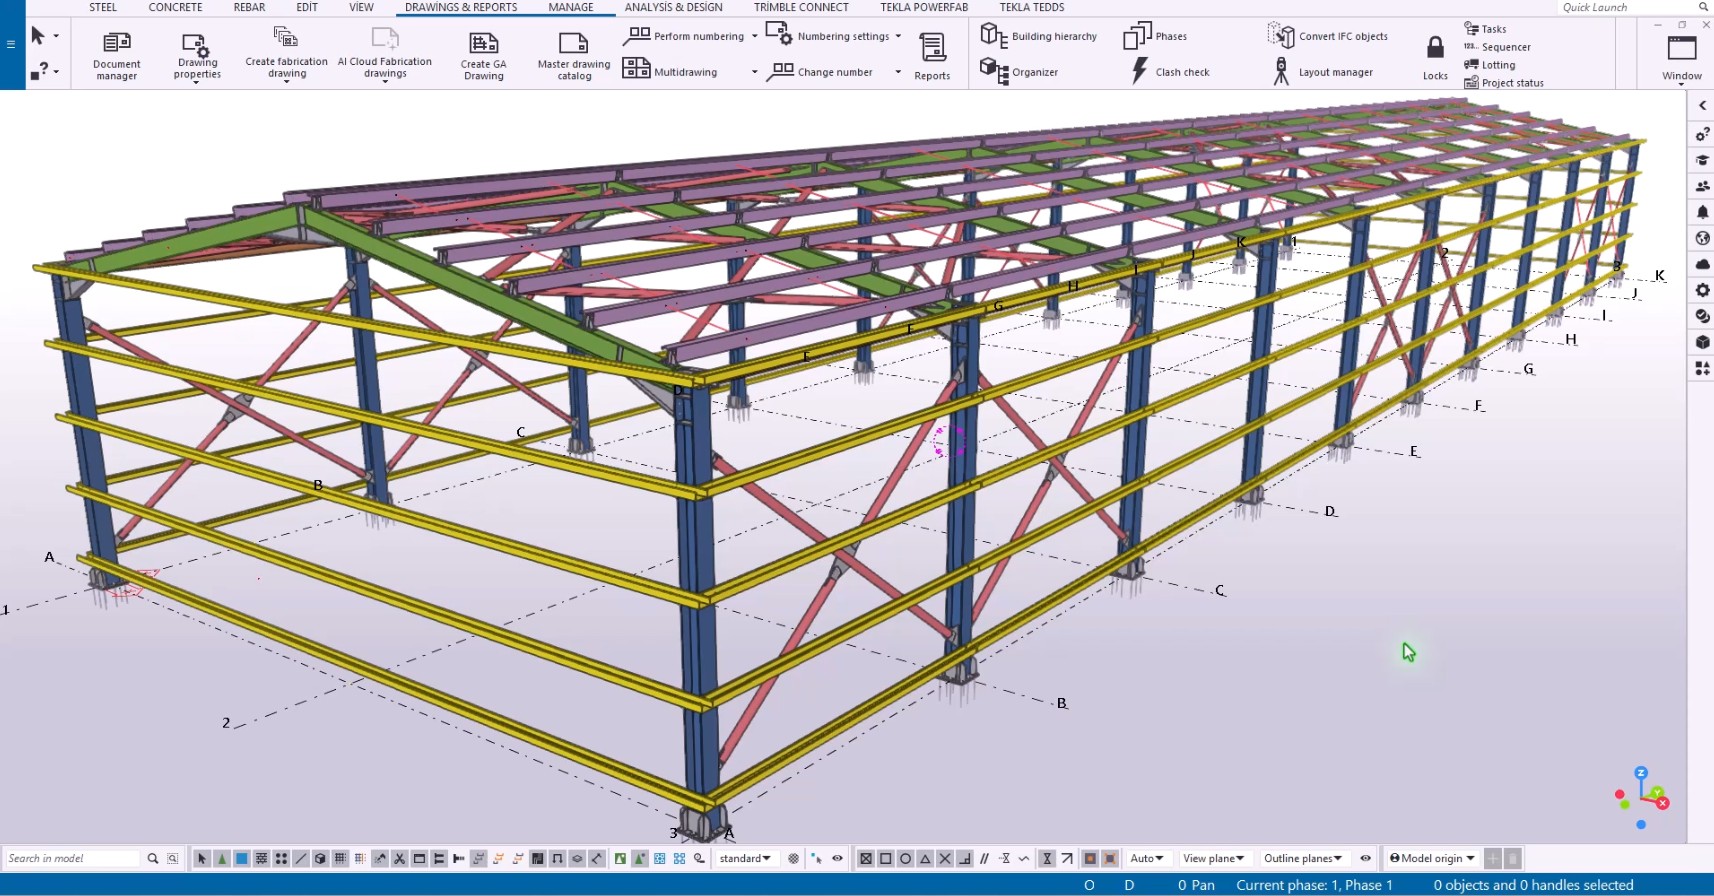Toggle Snap to center points circle switch
Image resolution: width=1714 pixels, height=896 pixels.
pos(905,858)
